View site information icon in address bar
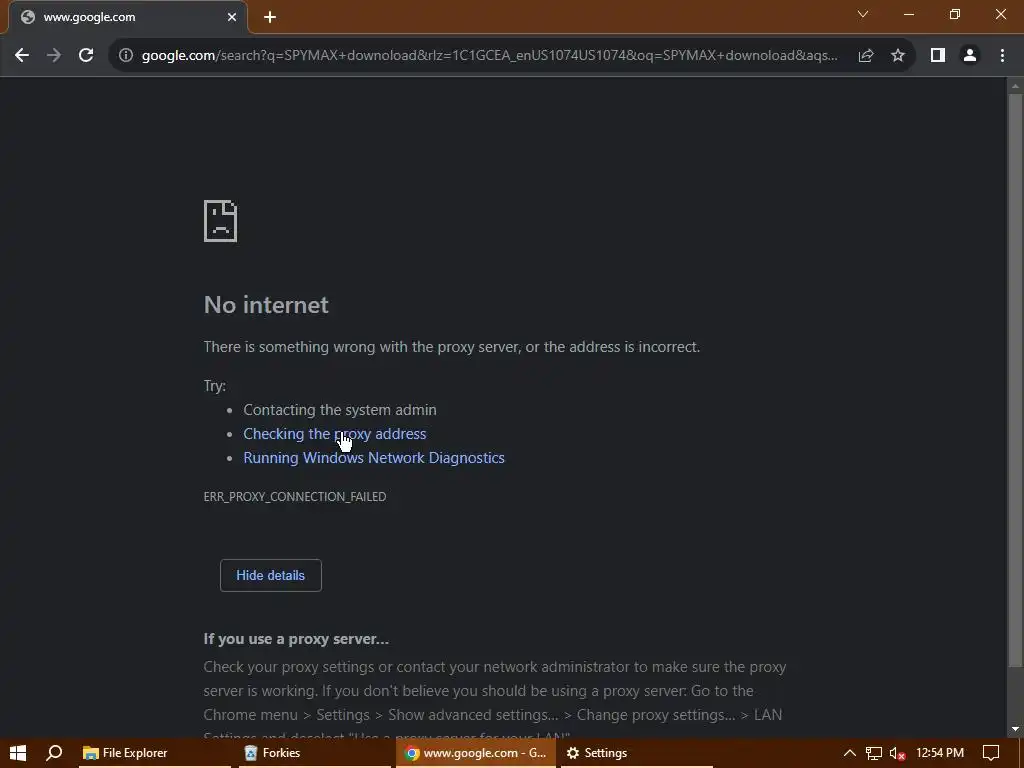 125,56
